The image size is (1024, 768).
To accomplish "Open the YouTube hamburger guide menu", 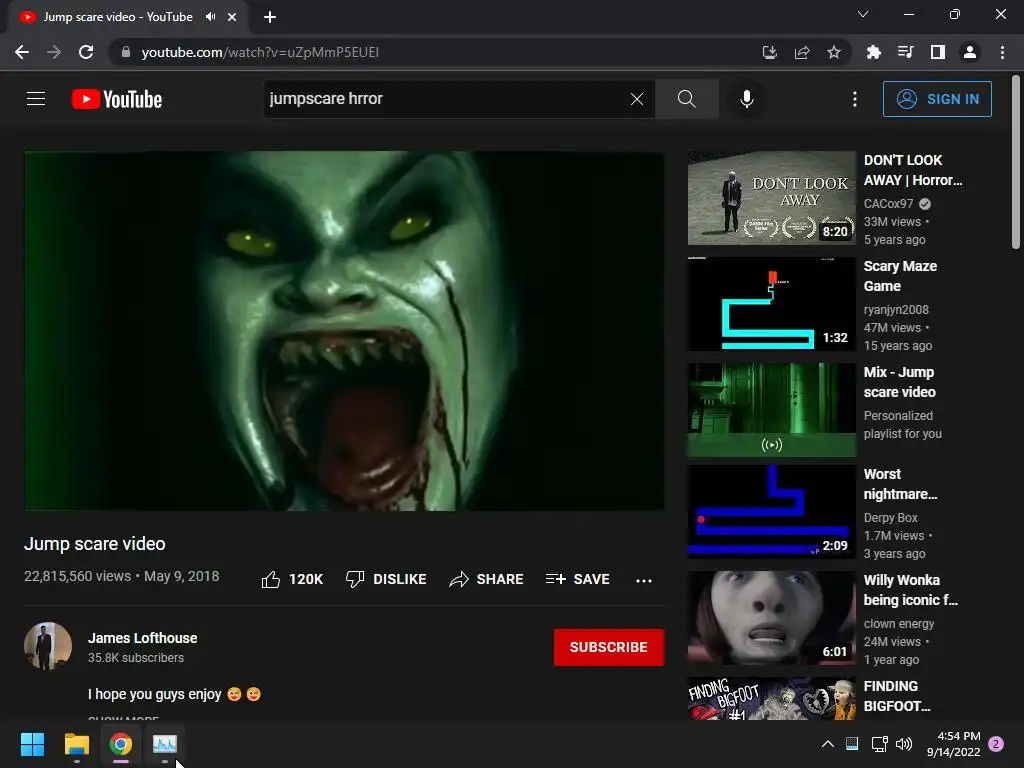I will (36, 99).
